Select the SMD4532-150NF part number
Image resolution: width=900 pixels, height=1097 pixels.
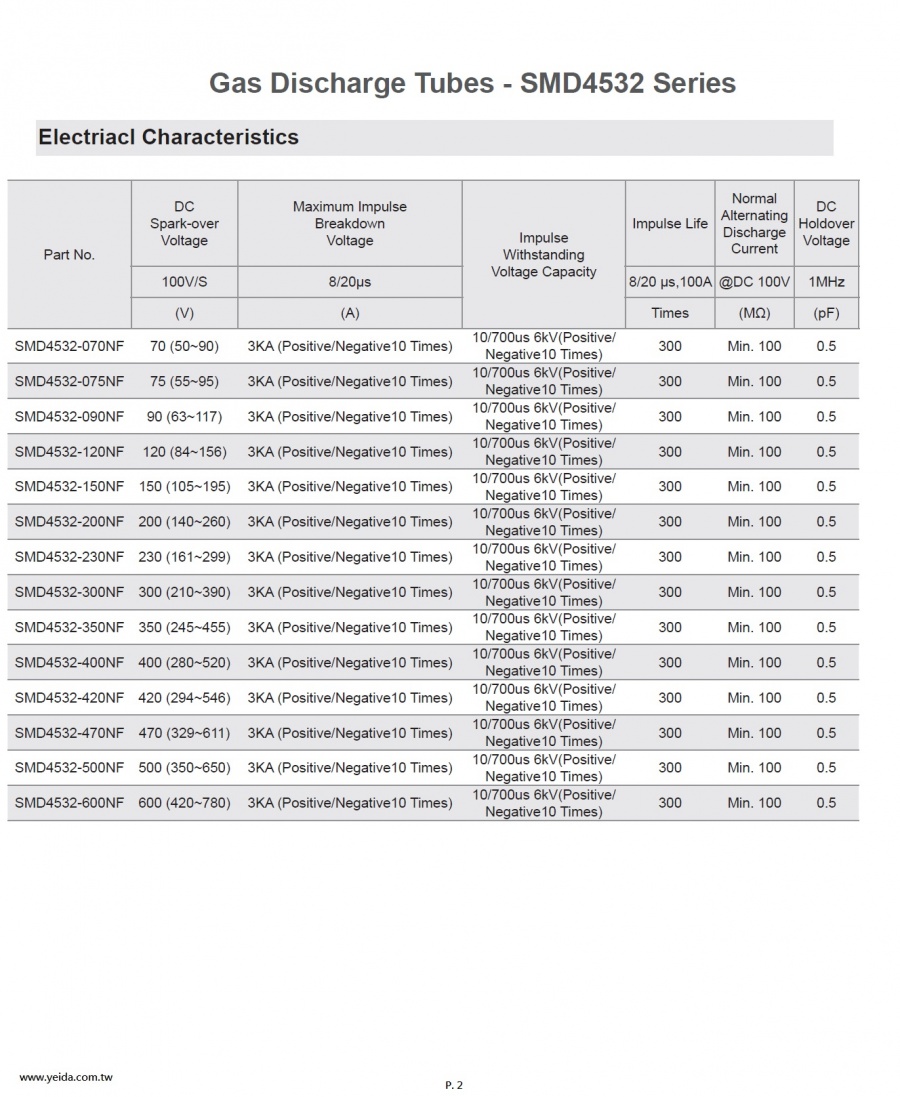(x=69, y=487)
